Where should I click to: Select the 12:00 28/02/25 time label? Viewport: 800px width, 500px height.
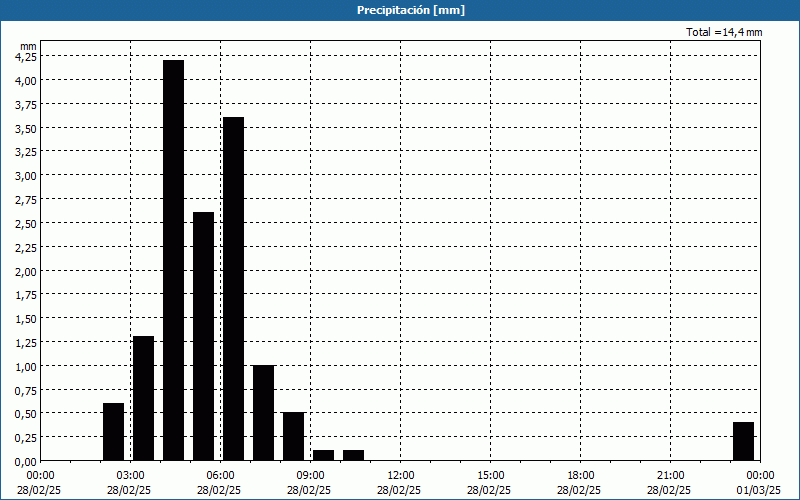coord(400,483)
